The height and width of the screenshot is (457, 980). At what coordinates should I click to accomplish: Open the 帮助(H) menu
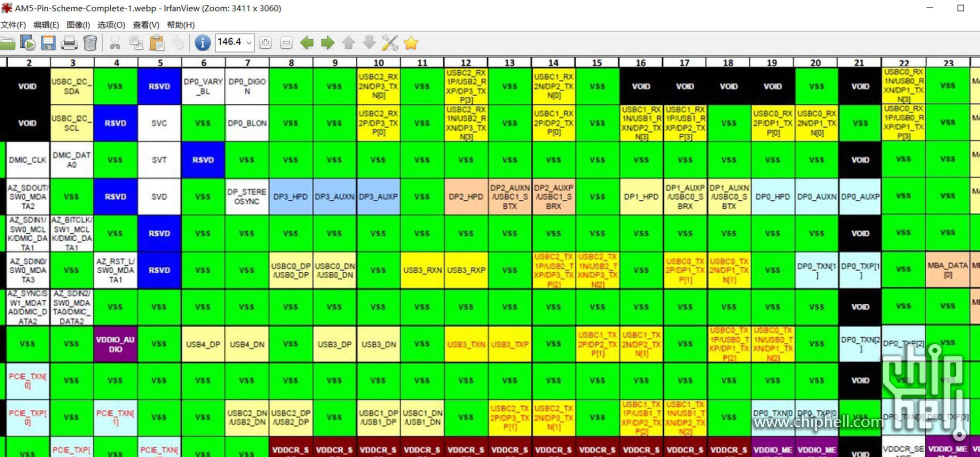[x=181, y=25]
